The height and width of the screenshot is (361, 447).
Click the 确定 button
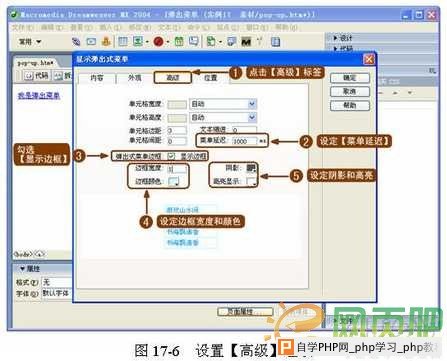[350, 78]
